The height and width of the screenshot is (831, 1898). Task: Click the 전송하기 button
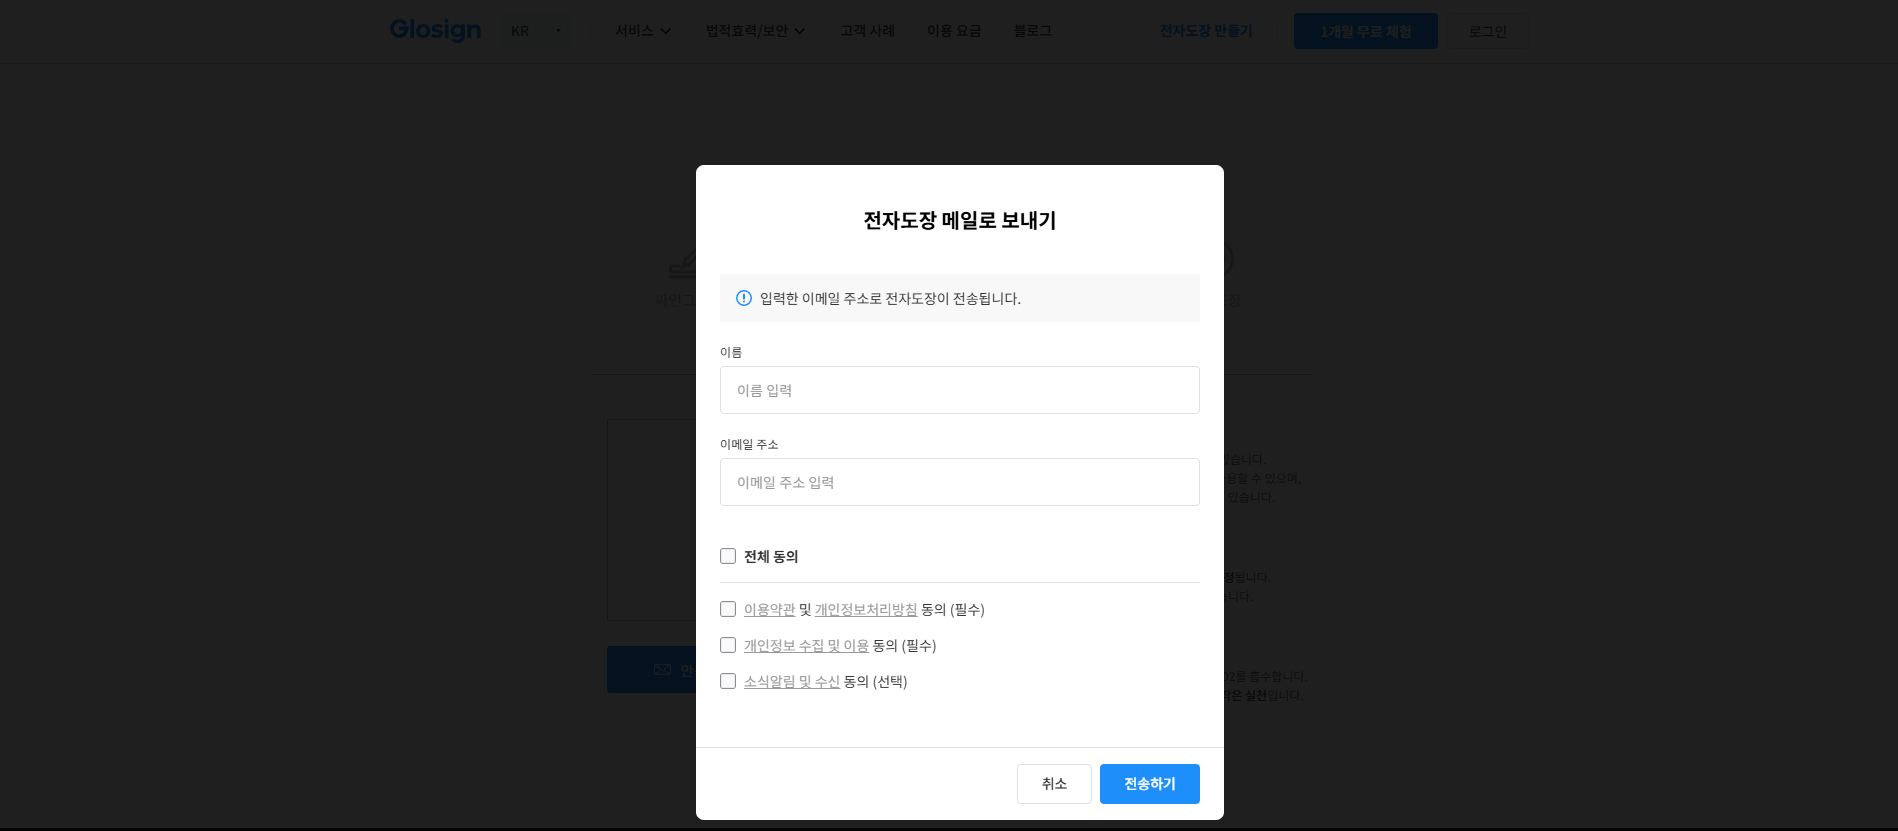coord(1150,784)
